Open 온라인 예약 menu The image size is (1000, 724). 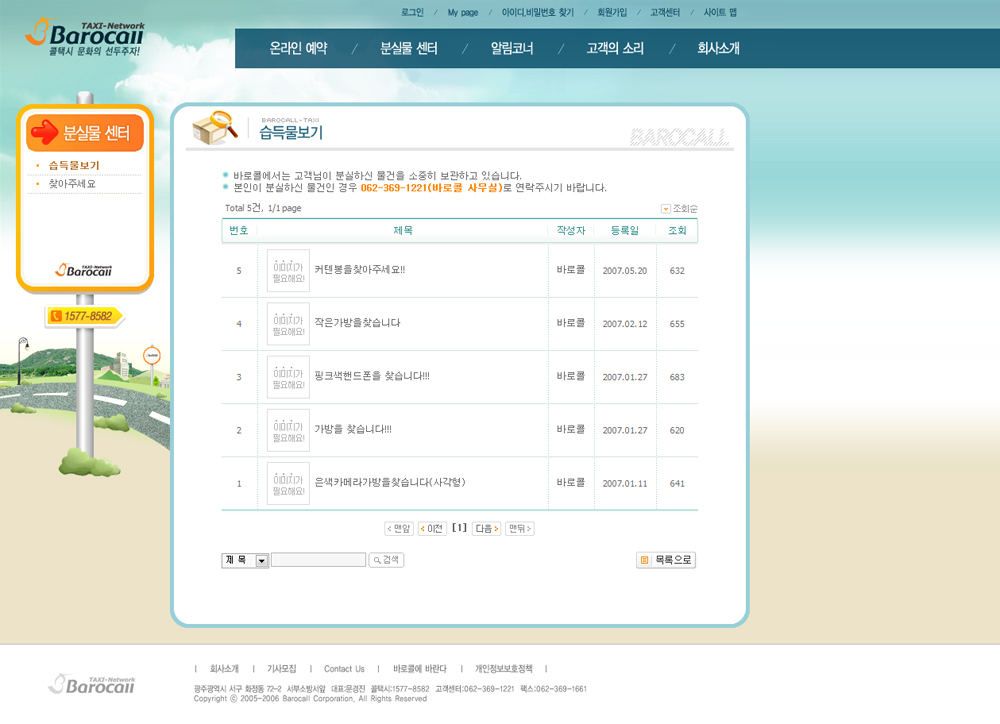pos(298,48)
